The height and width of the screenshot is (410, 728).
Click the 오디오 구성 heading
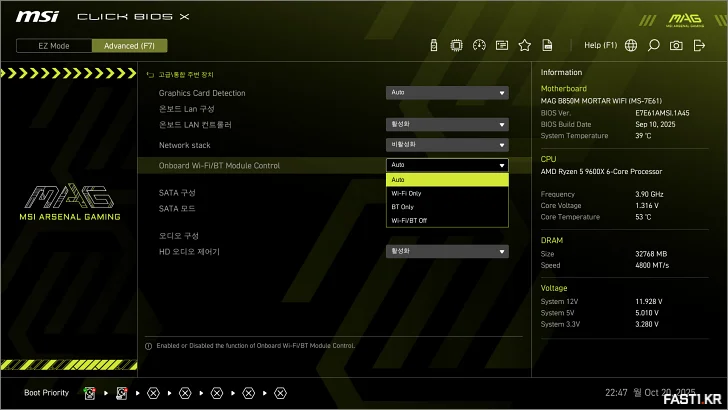tap(179, 236)
